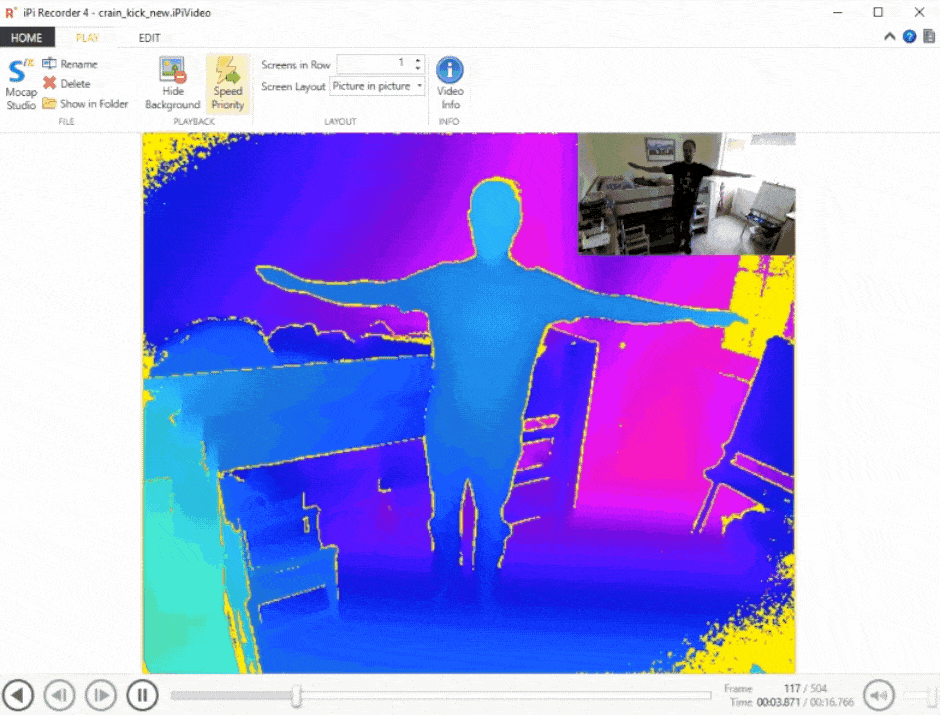Enable Speed Priority playback mode

[x=228, y=84]
